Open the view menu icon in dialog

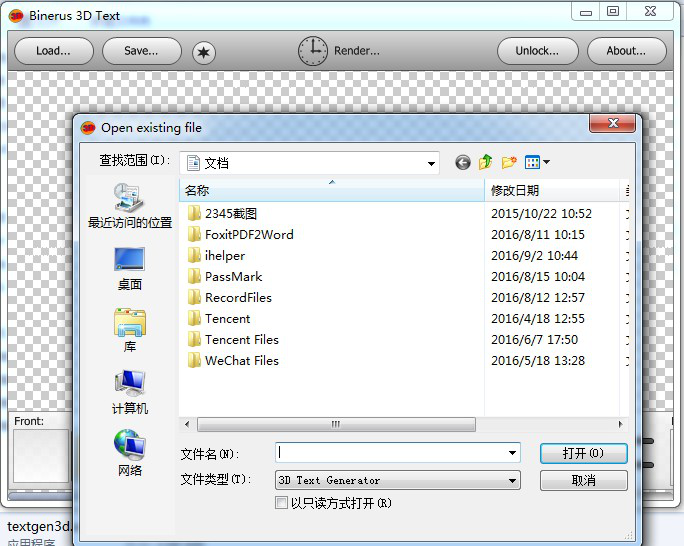click(537, 163)
